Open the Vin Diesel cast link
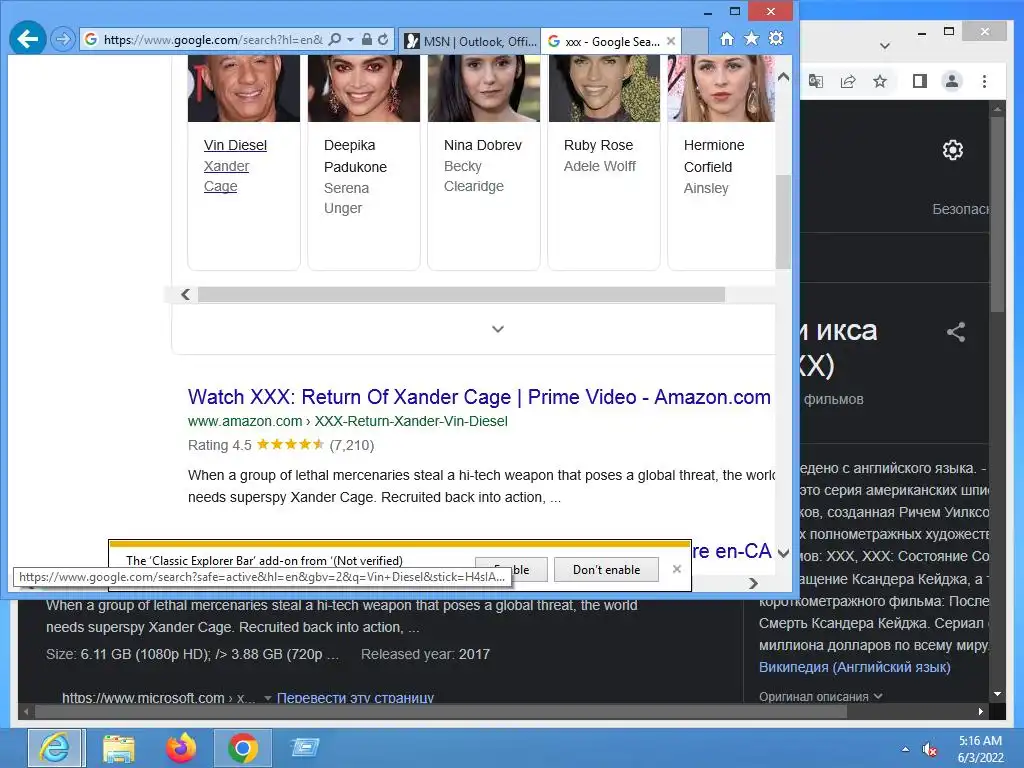The image size is (1024, 768). point(235,145)
